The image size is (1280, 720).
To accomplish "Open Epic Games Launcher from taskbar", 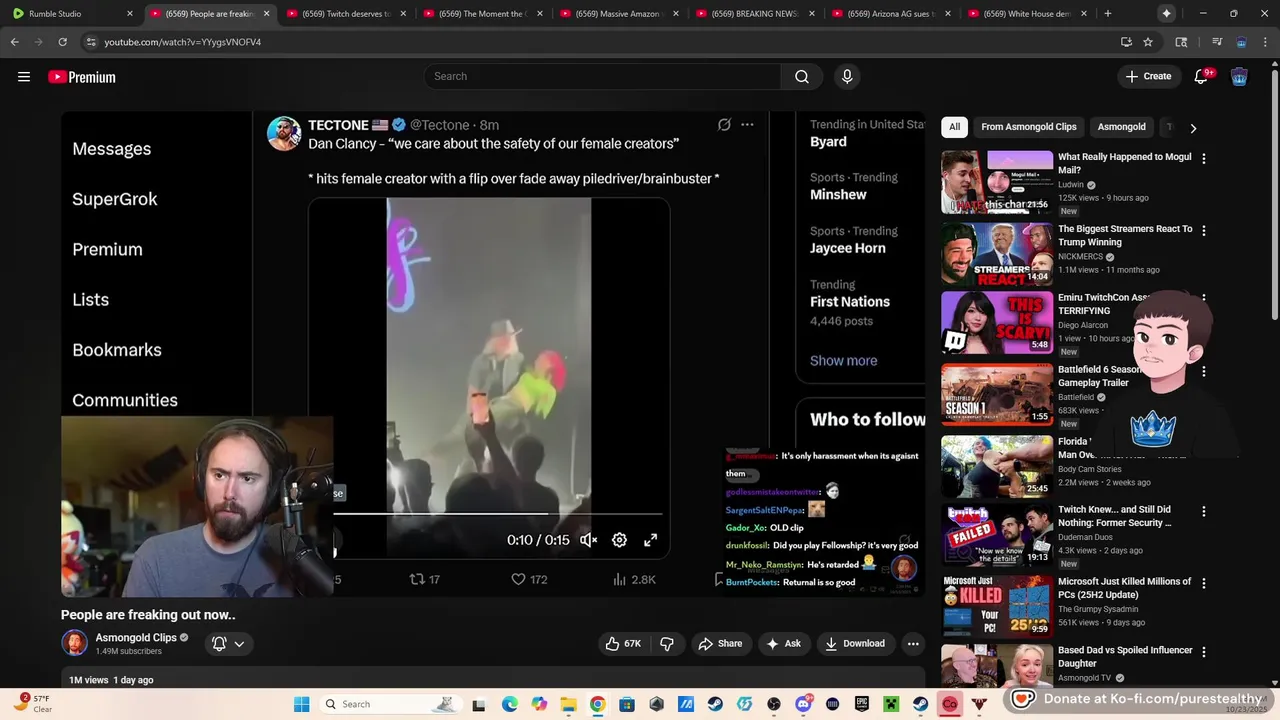I will tap(862, 704).
